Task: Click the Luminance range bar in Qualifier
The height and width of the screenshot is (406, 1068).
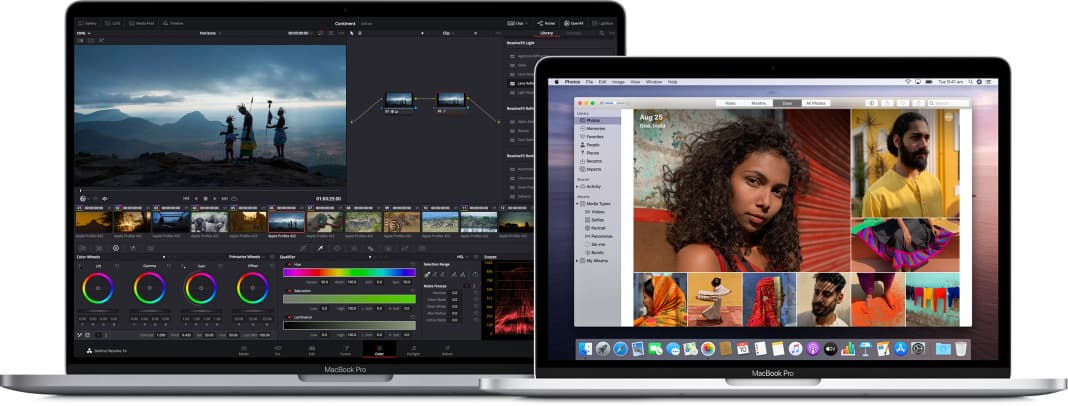Action: tap(349, 326)
